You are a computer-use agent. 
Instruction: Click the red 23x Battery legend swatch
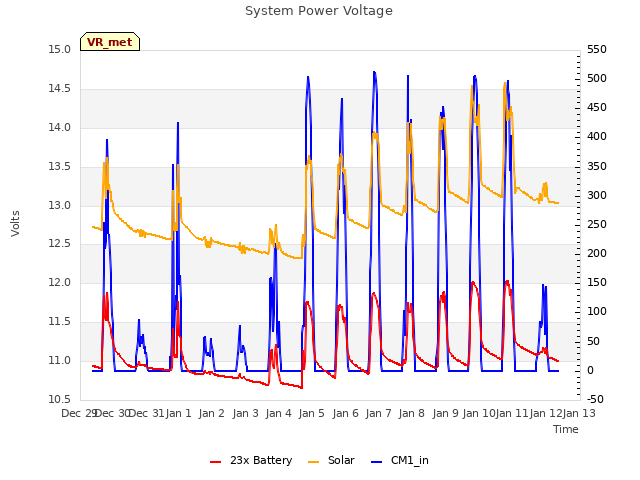pyautogui.click(x=216, y=461)
